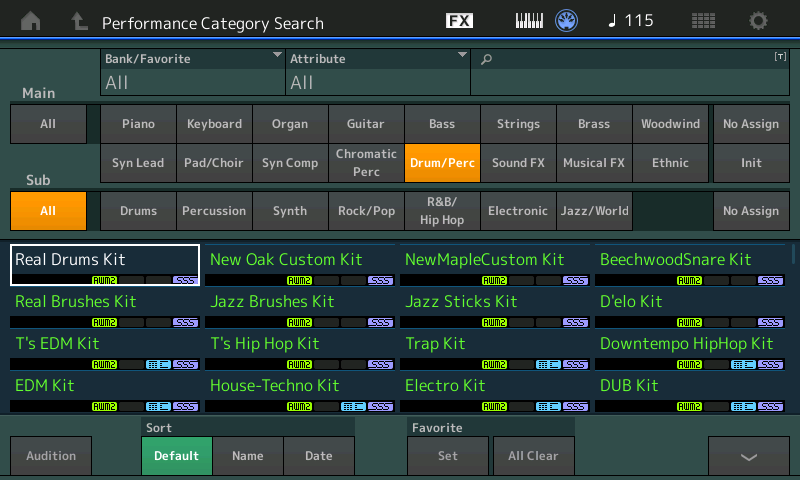Open the FX overview icon
The width and height of the screenshot is (800, 480).
[459, 21]
